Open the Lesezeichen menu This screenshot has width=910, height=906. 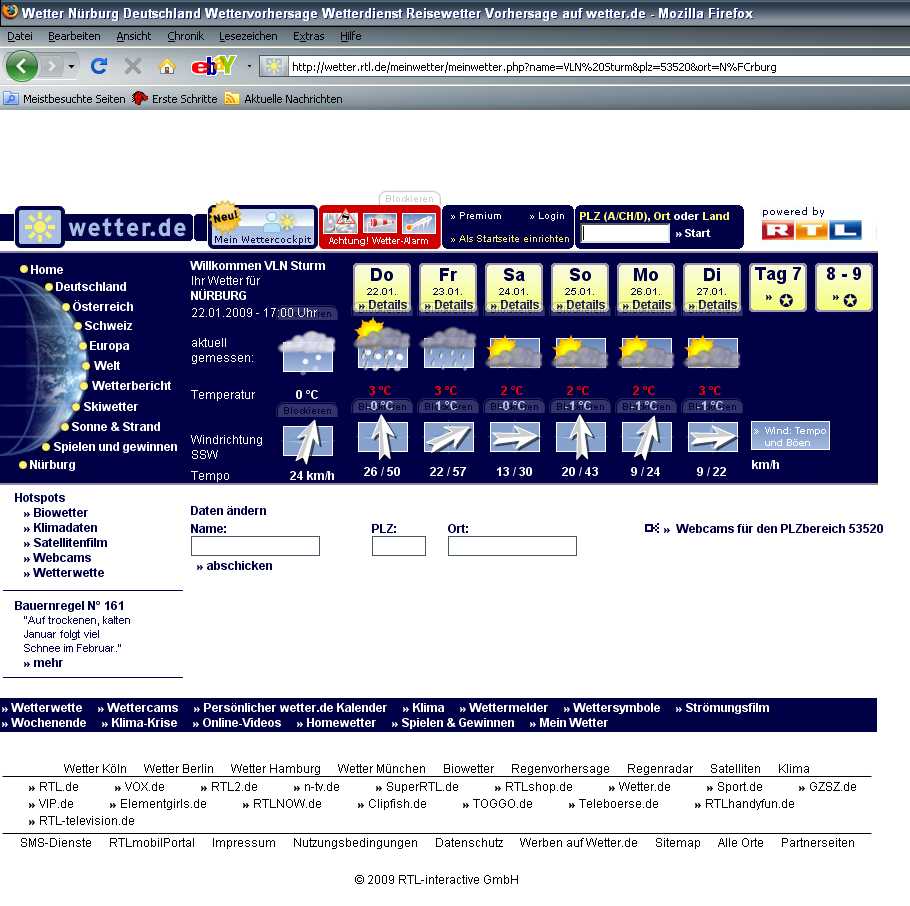(x=250, y=36)
